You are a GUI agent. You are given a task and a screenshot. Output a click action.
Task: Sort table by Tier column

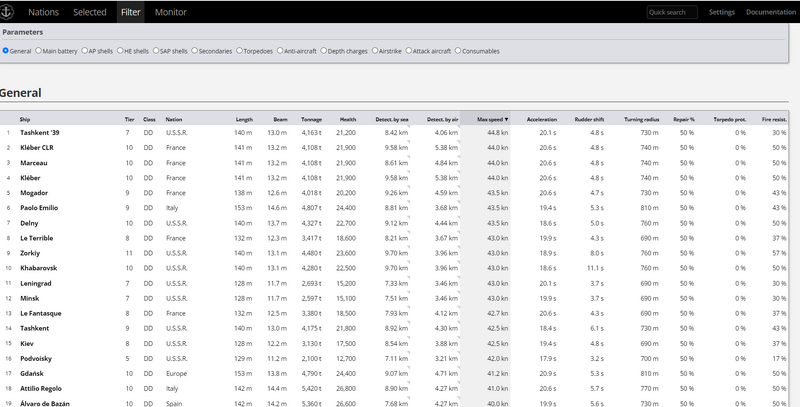pyautogui.click(x=130, y=119)
